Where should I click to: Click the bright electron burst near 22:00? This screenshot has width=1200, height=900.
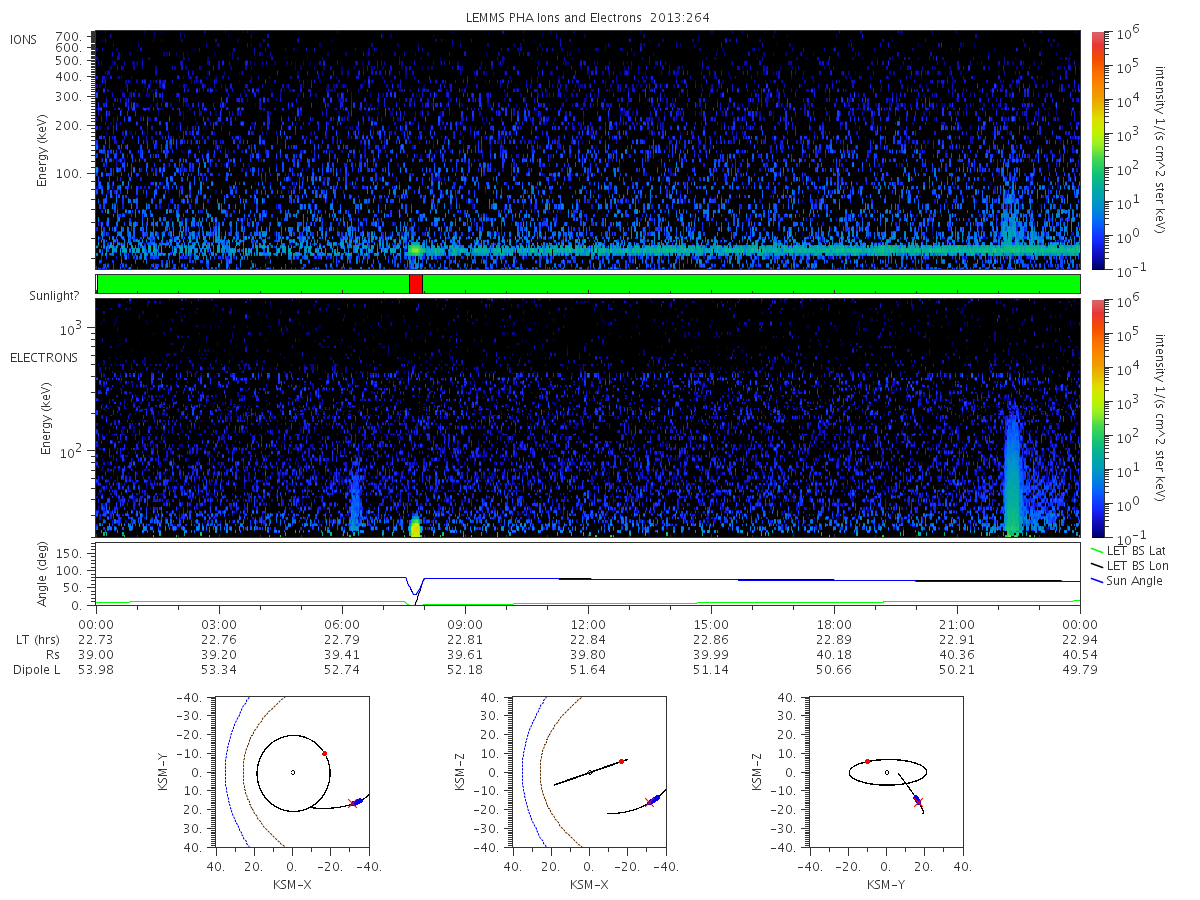click(x=1012, y=470)
